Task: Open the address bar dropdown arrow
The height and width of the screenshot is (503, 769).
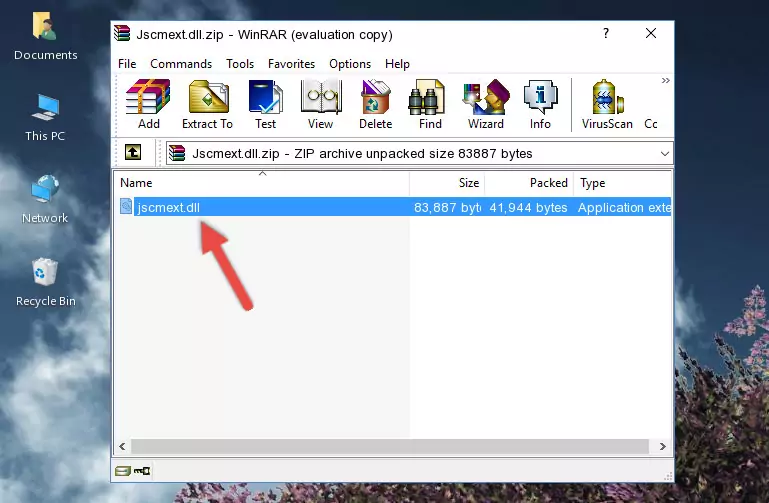Action: point(665,153)
